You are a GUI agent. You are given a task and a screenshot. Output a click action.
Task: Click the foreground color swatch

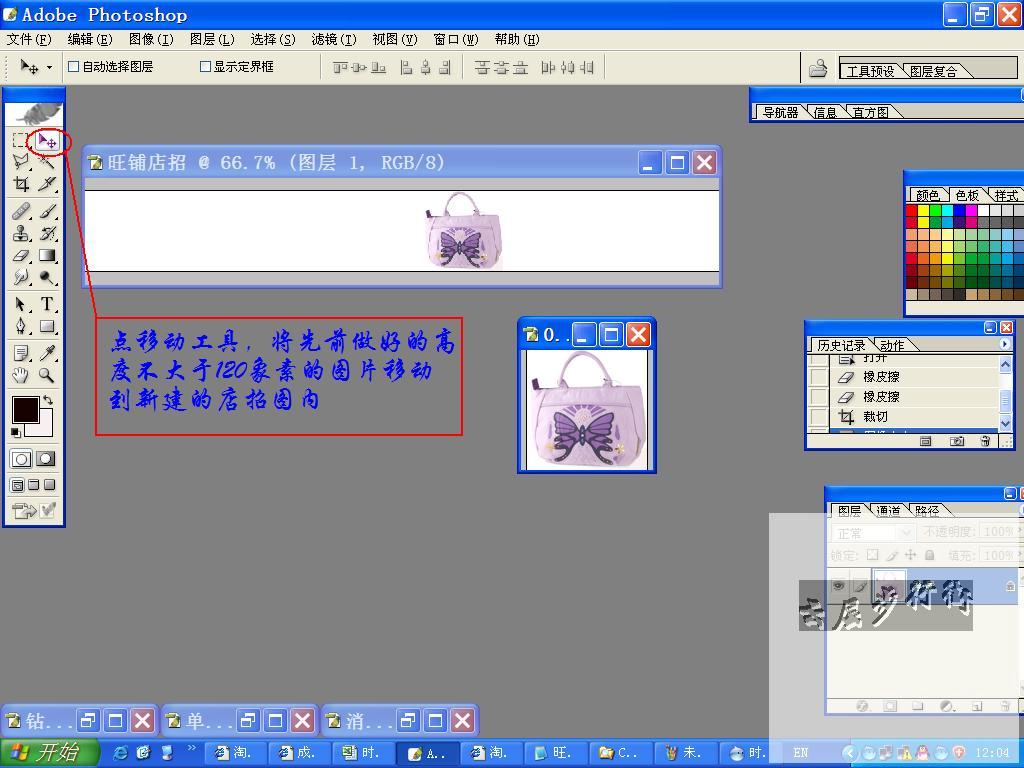[25, 409]
